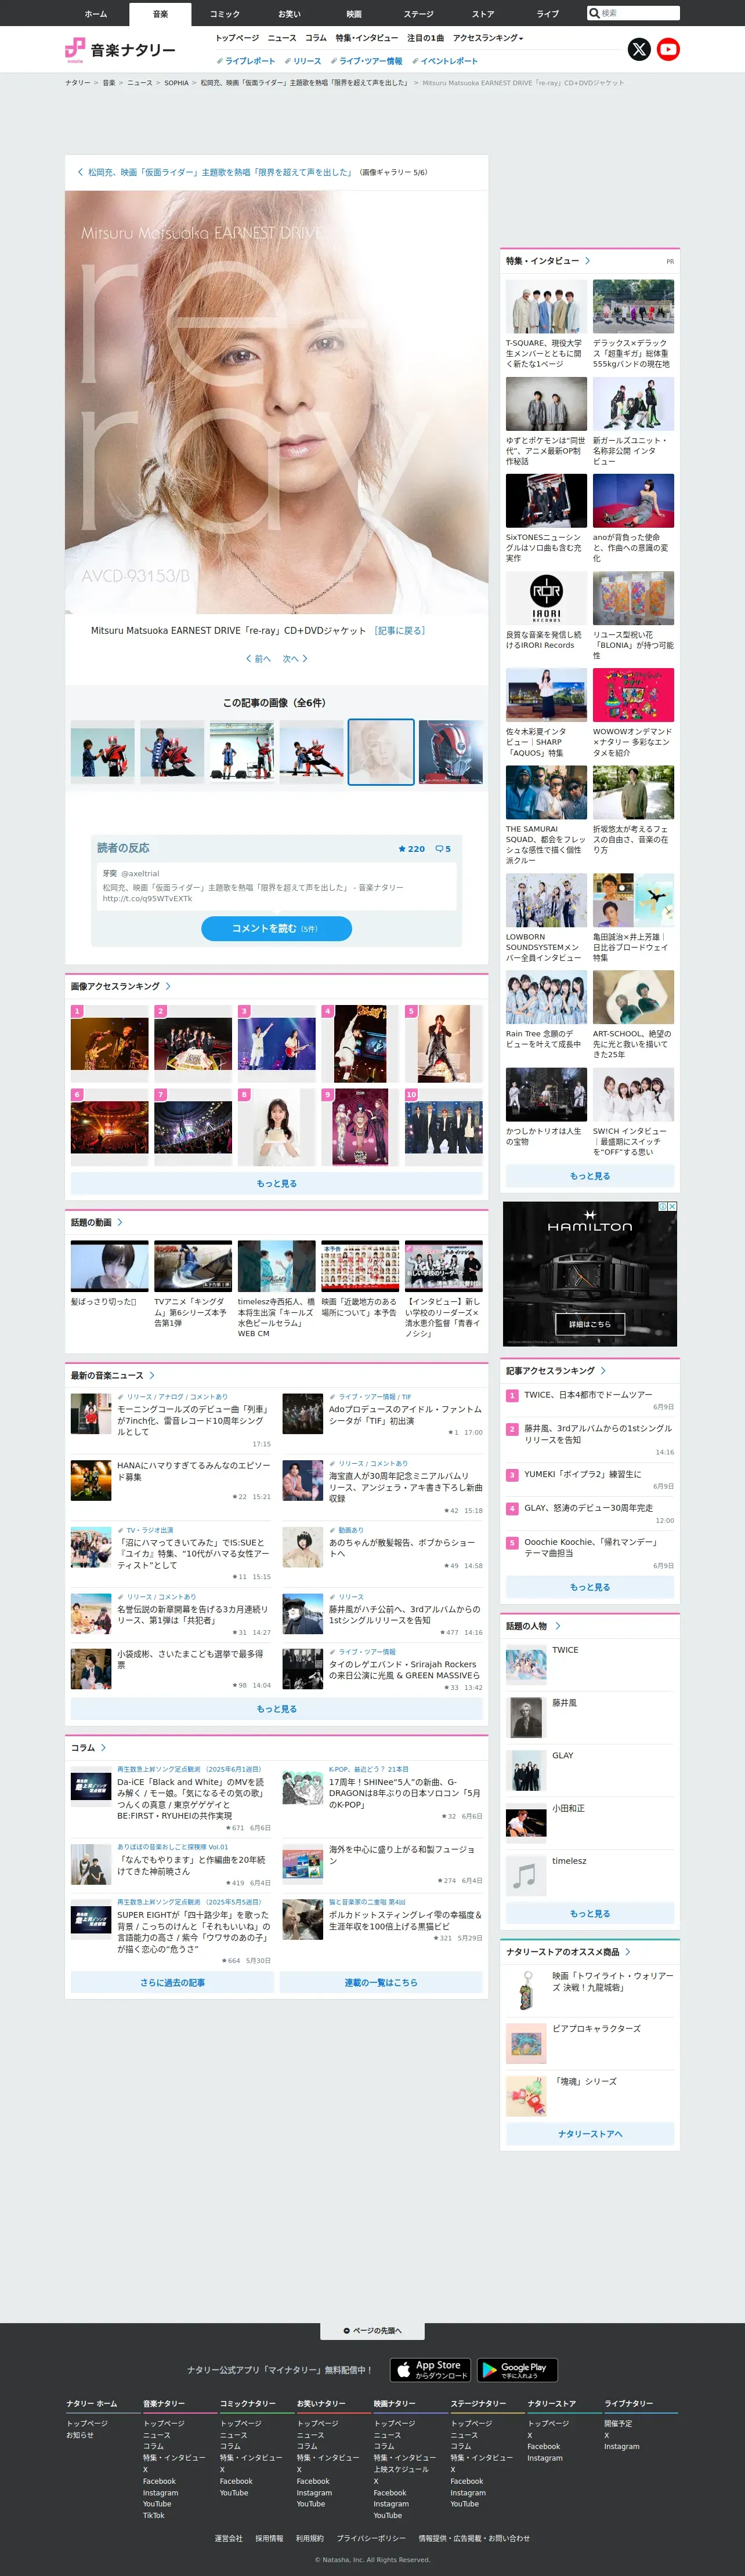
Task: Open the イベントレポート tag link
Action: 444,61
